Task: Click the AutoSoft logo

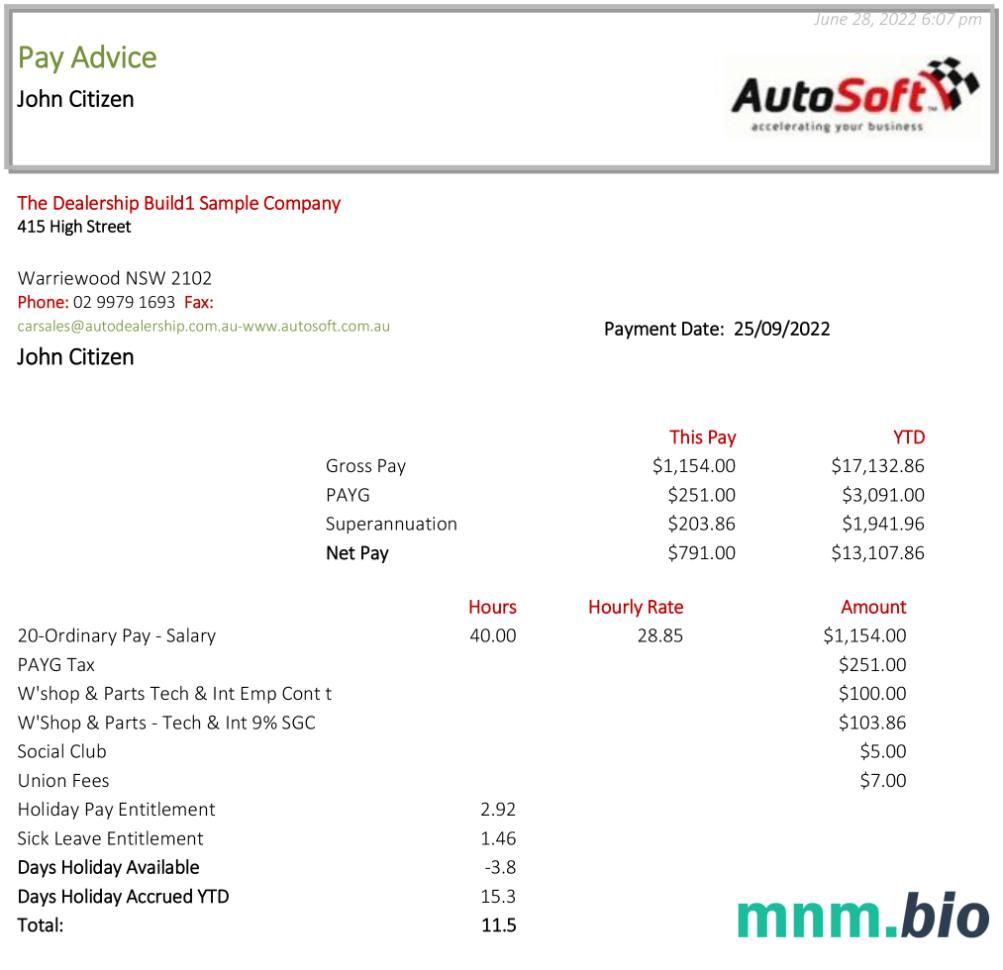Action: (x=853, y=97)
